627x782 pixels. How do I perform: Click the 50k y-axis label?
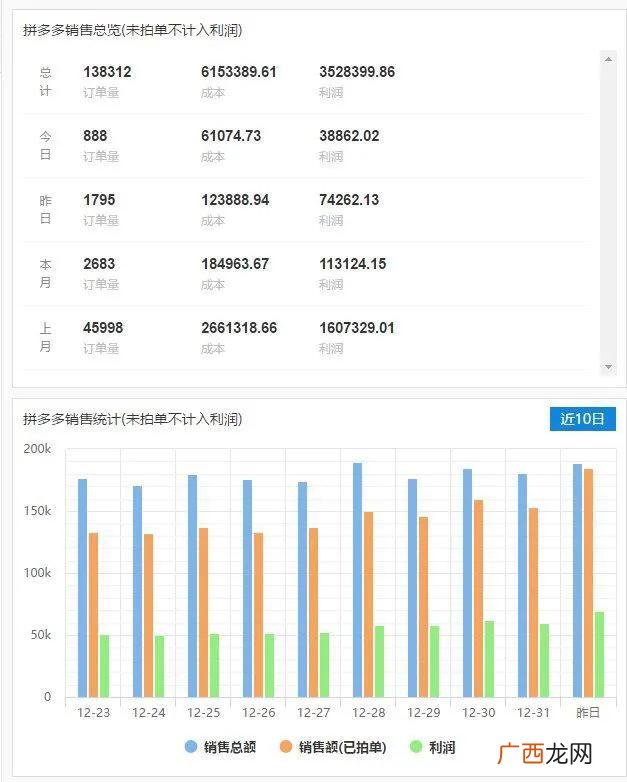click(x=40, y=635)
